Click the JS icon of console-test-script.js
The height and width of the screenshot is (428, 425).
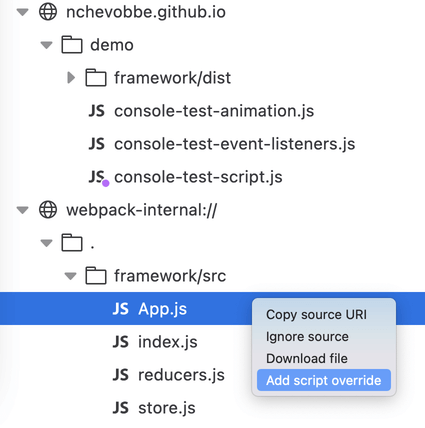pyautogui.click(x=98, y=177)
